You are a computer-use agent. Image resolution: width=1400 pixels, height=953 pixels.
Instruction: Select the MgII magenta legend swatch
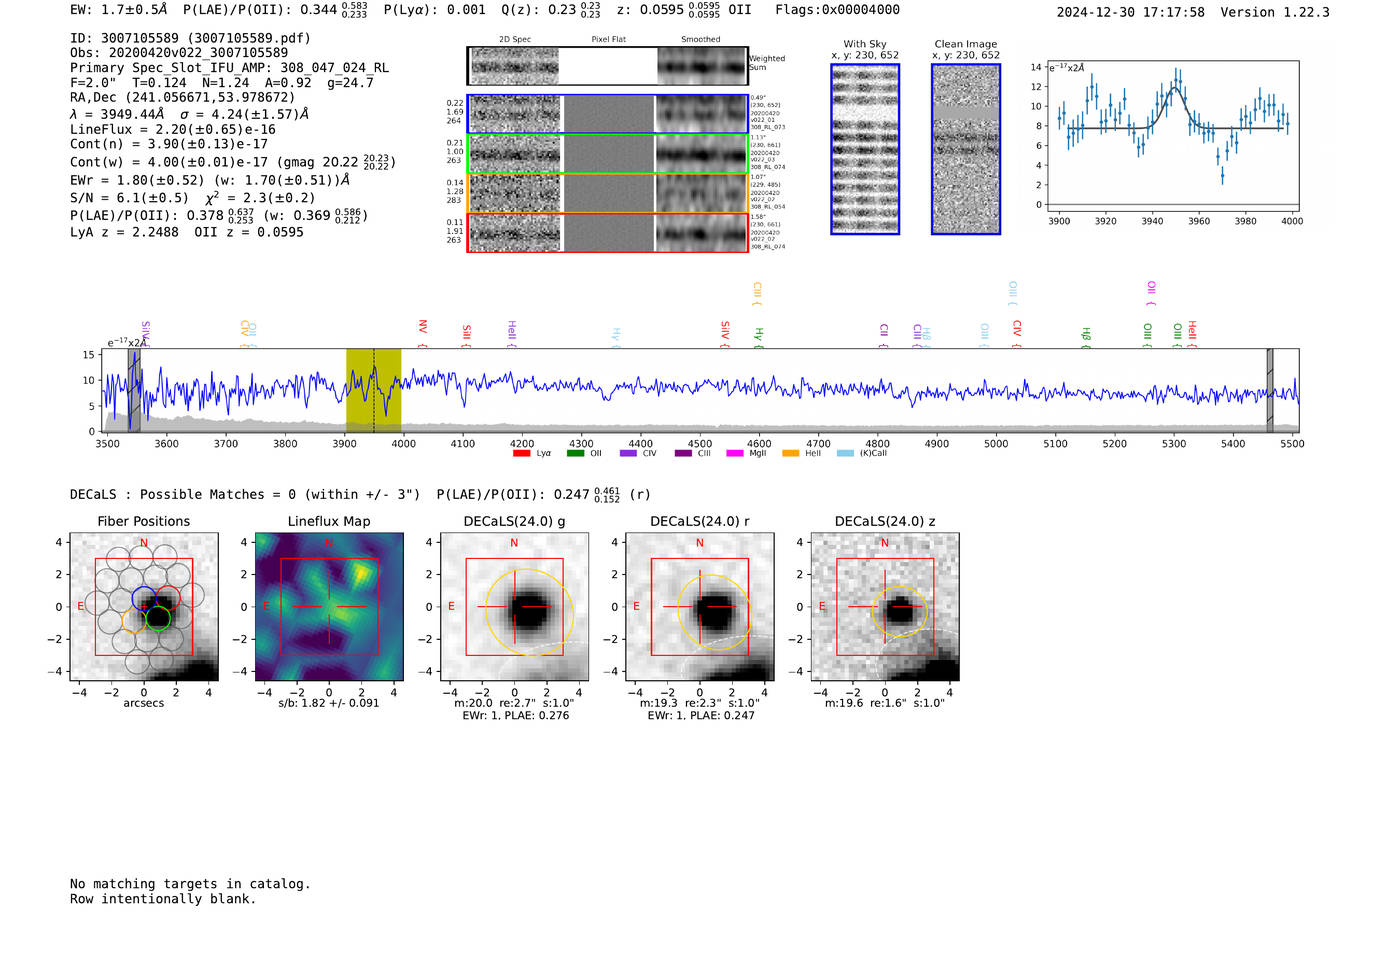tap(735, 453)
